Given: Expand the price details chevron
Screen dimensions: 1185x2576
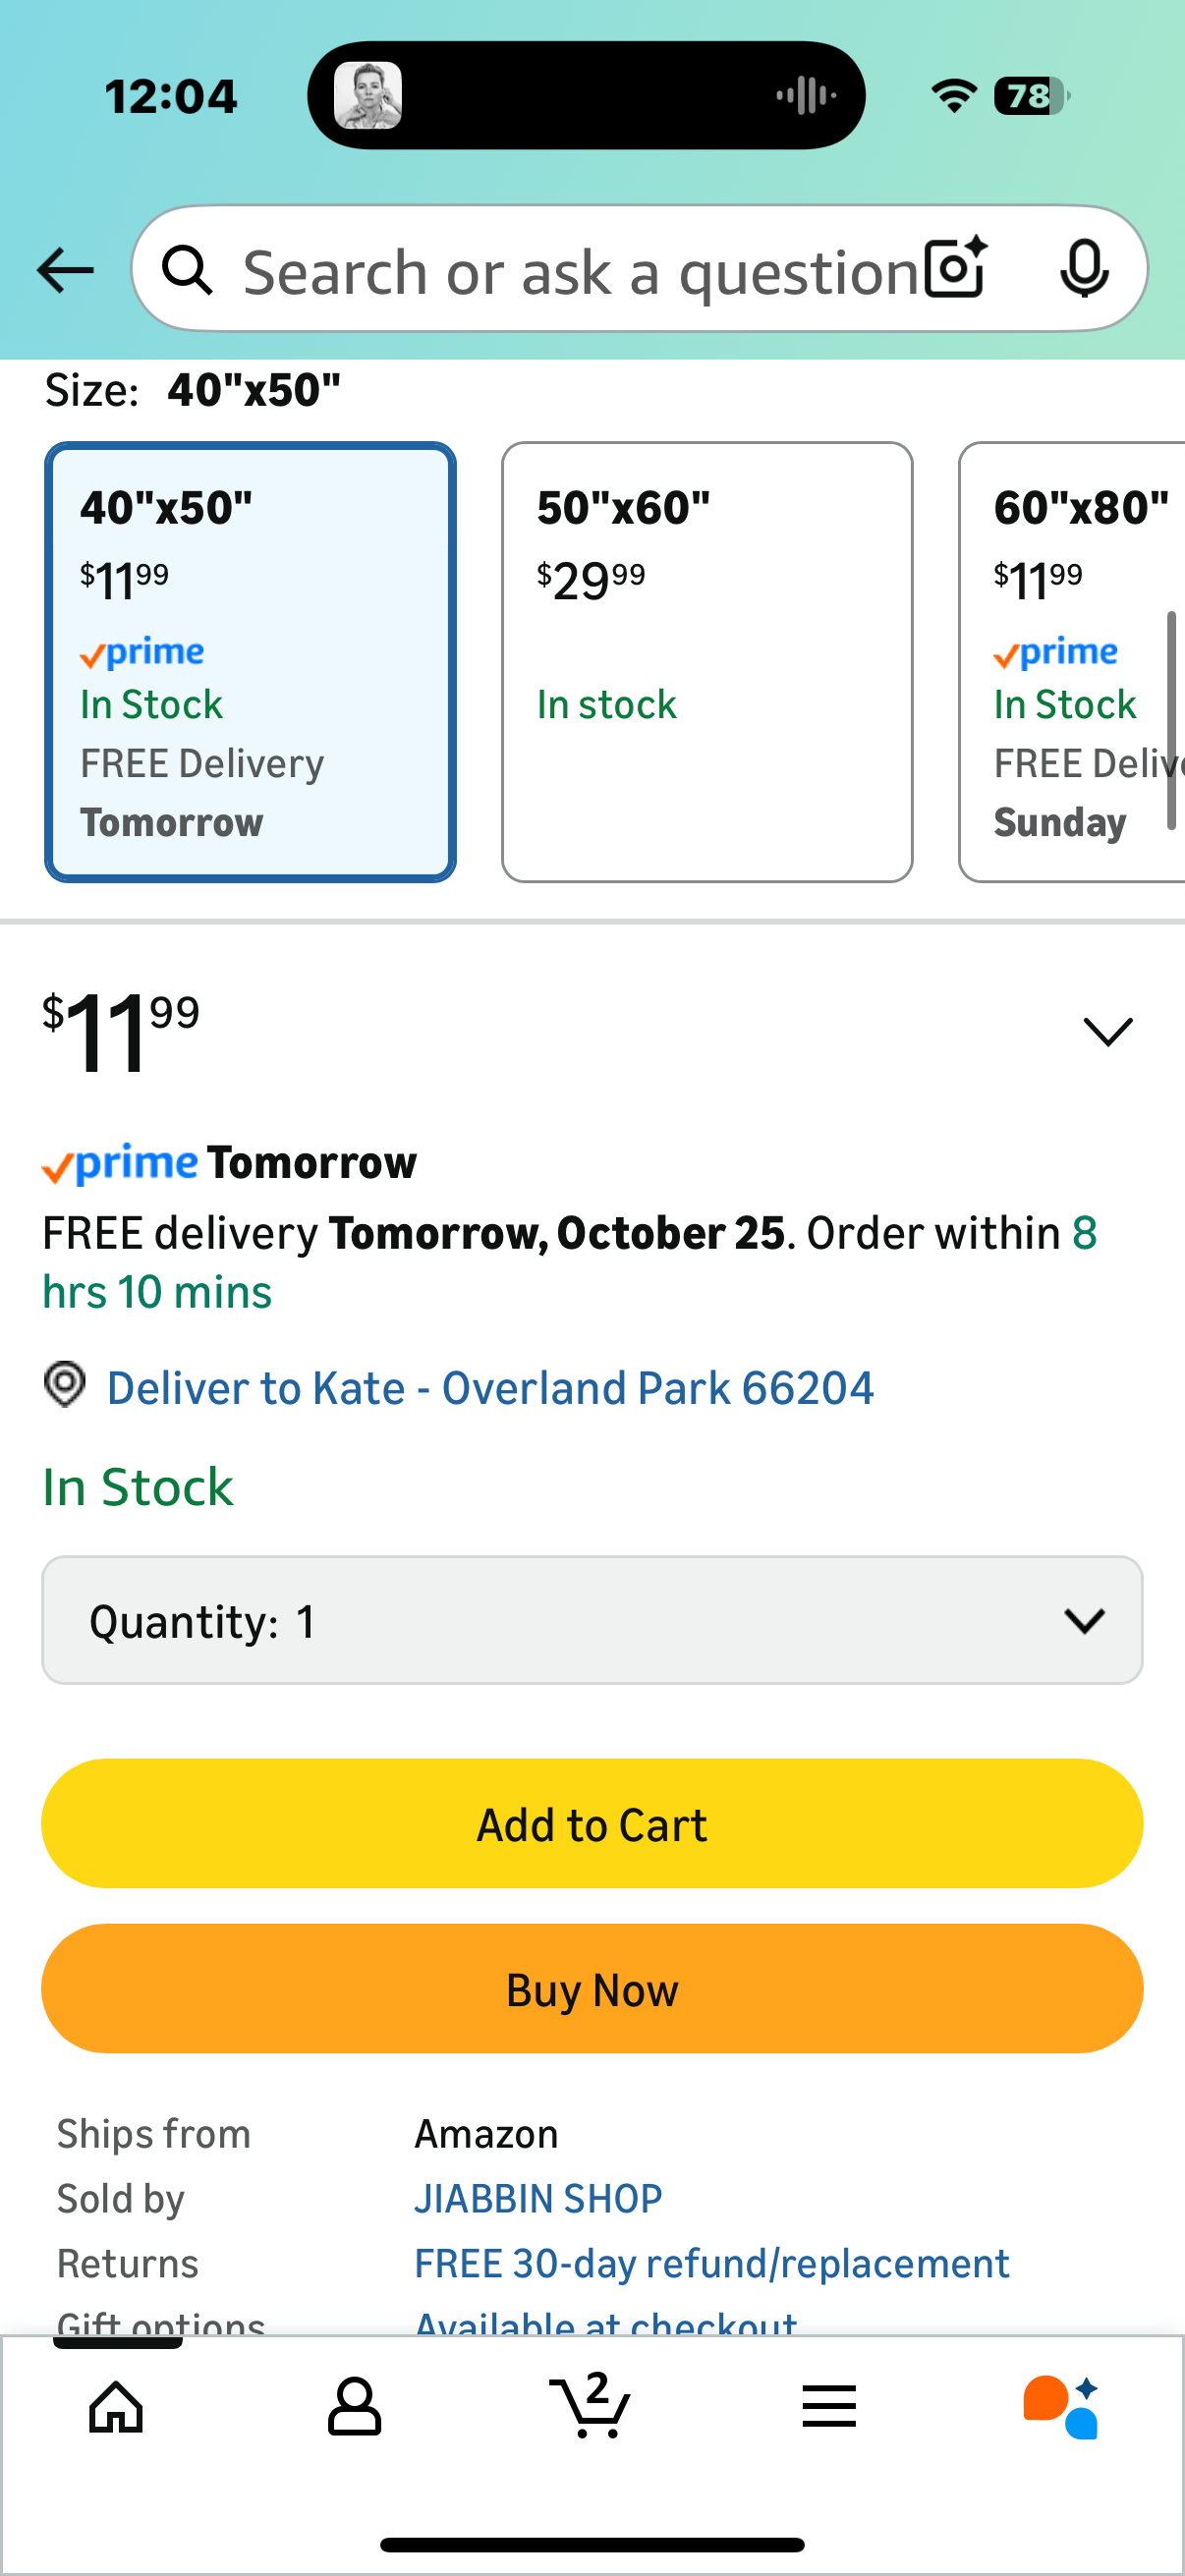Looking at the screenshot, I should tap(1107, 1032).
